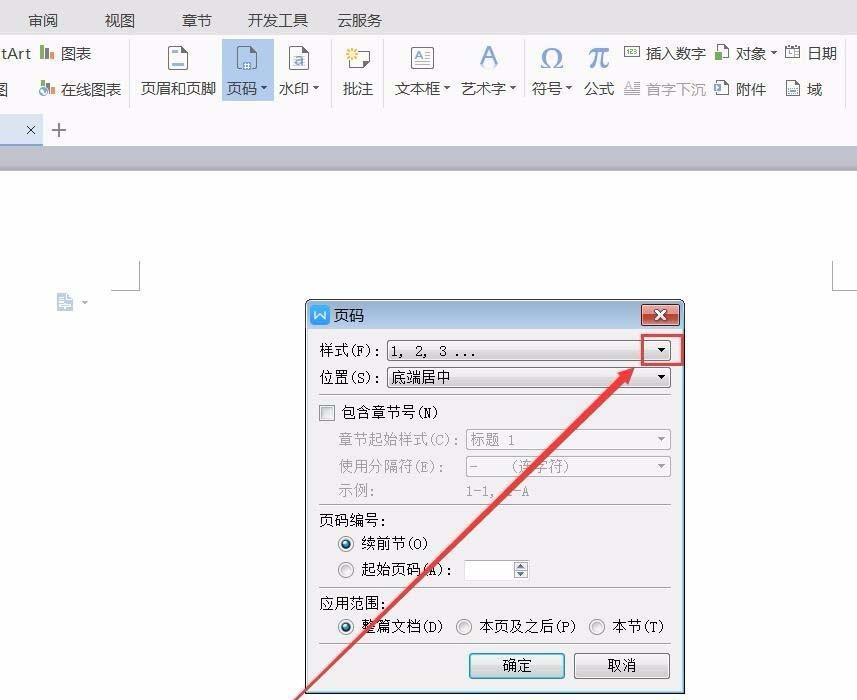Open the 样式 page number format dropdown
Screen dimensions: 857x700
[660, 350]
